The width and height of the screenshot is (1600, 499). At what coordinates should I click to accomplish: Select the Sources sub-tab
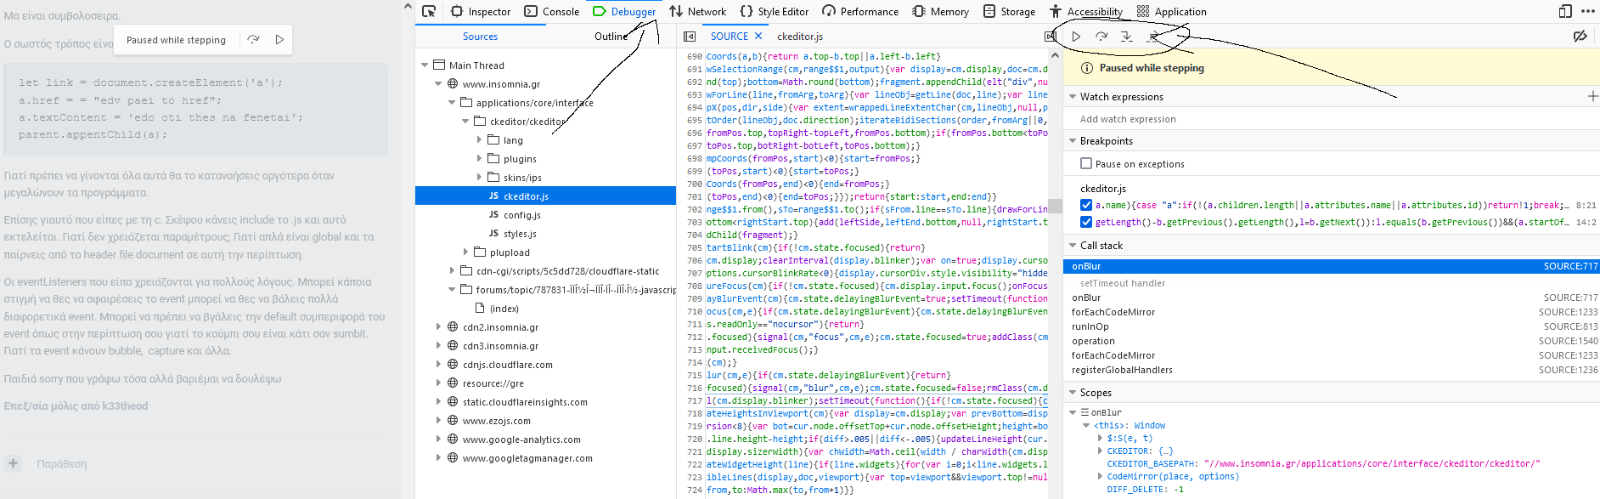(x=480, y=36)
